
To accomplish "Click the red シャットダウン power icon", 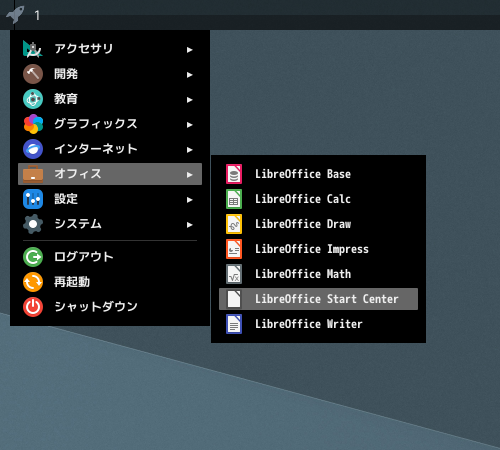I will (33, 307).
